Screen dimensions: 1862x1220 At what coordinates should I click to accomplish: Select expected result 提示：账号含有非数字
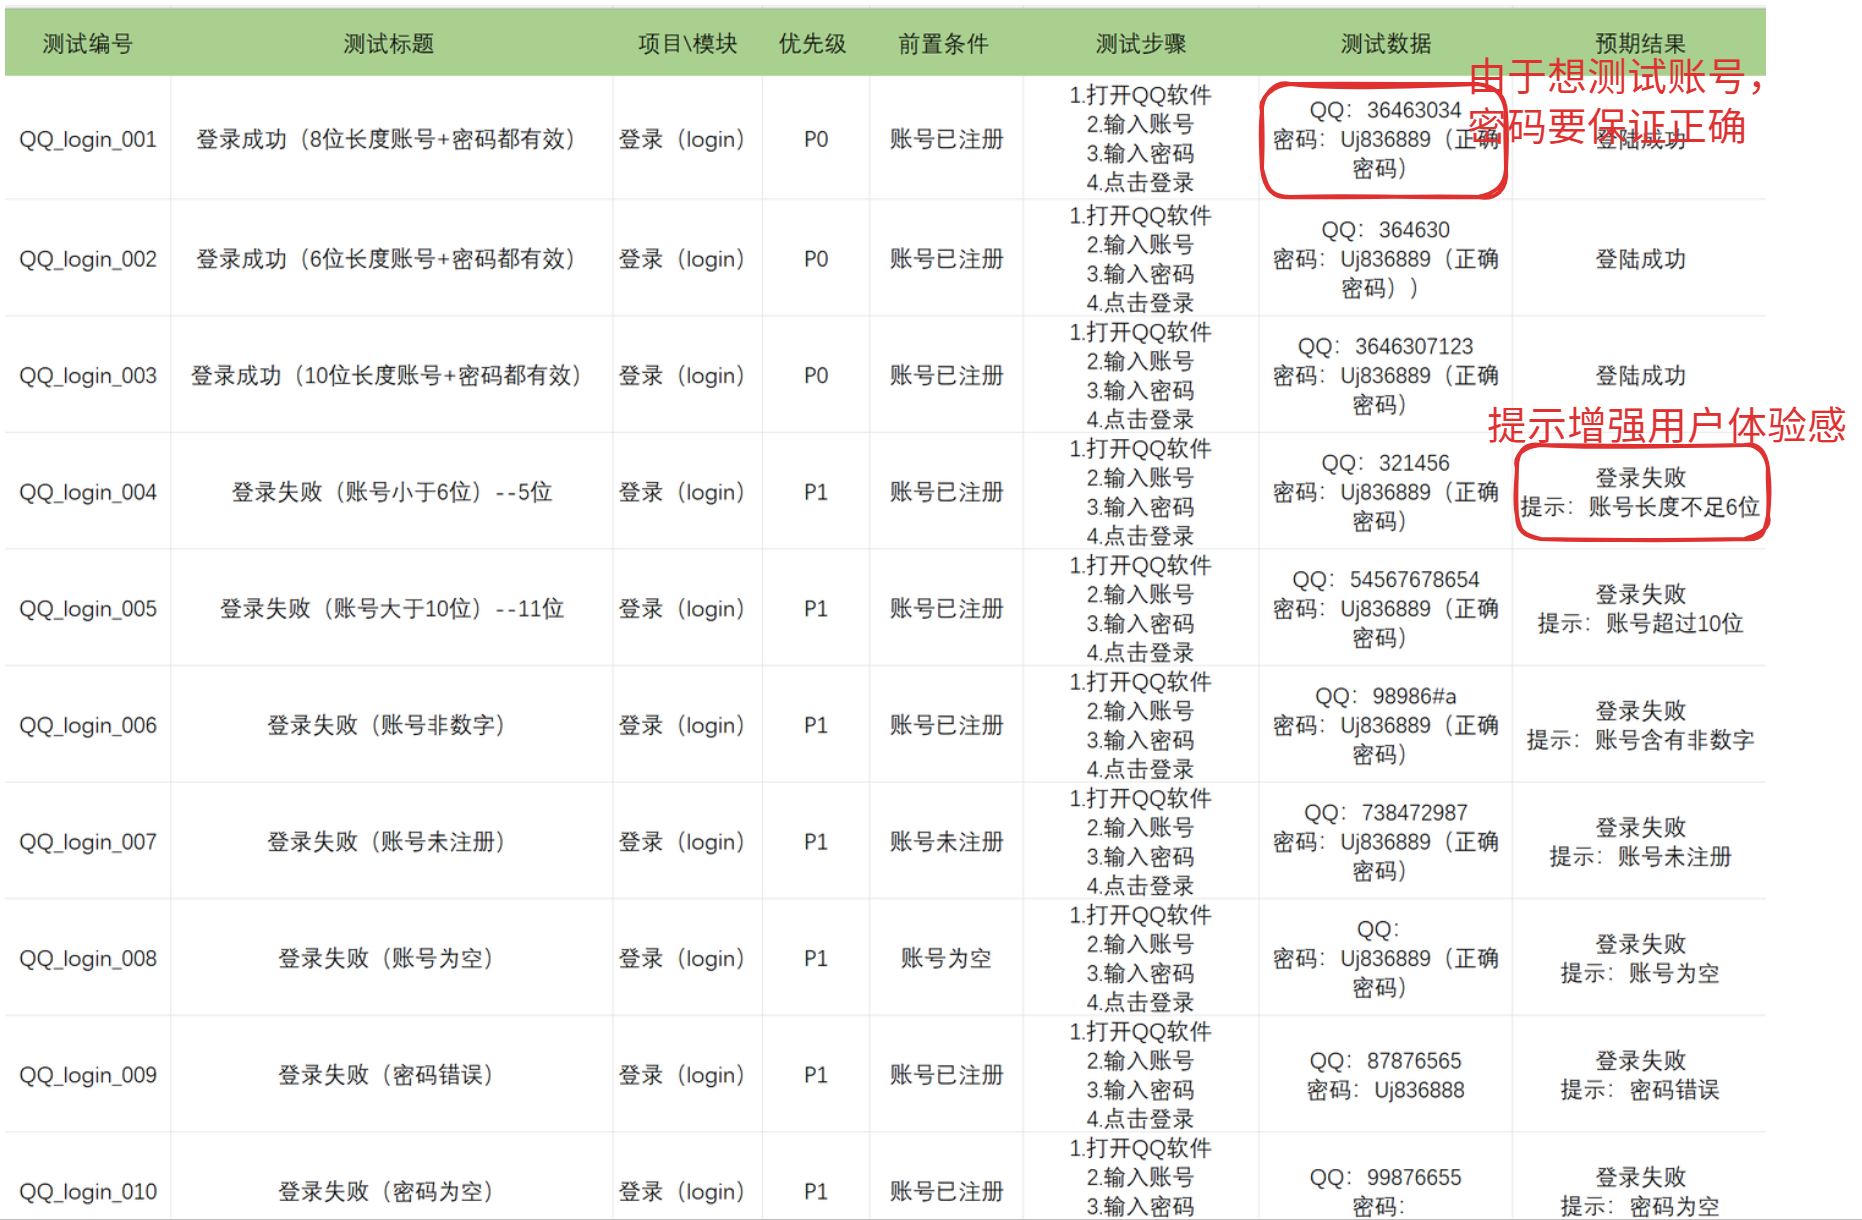click(1640, 740)
